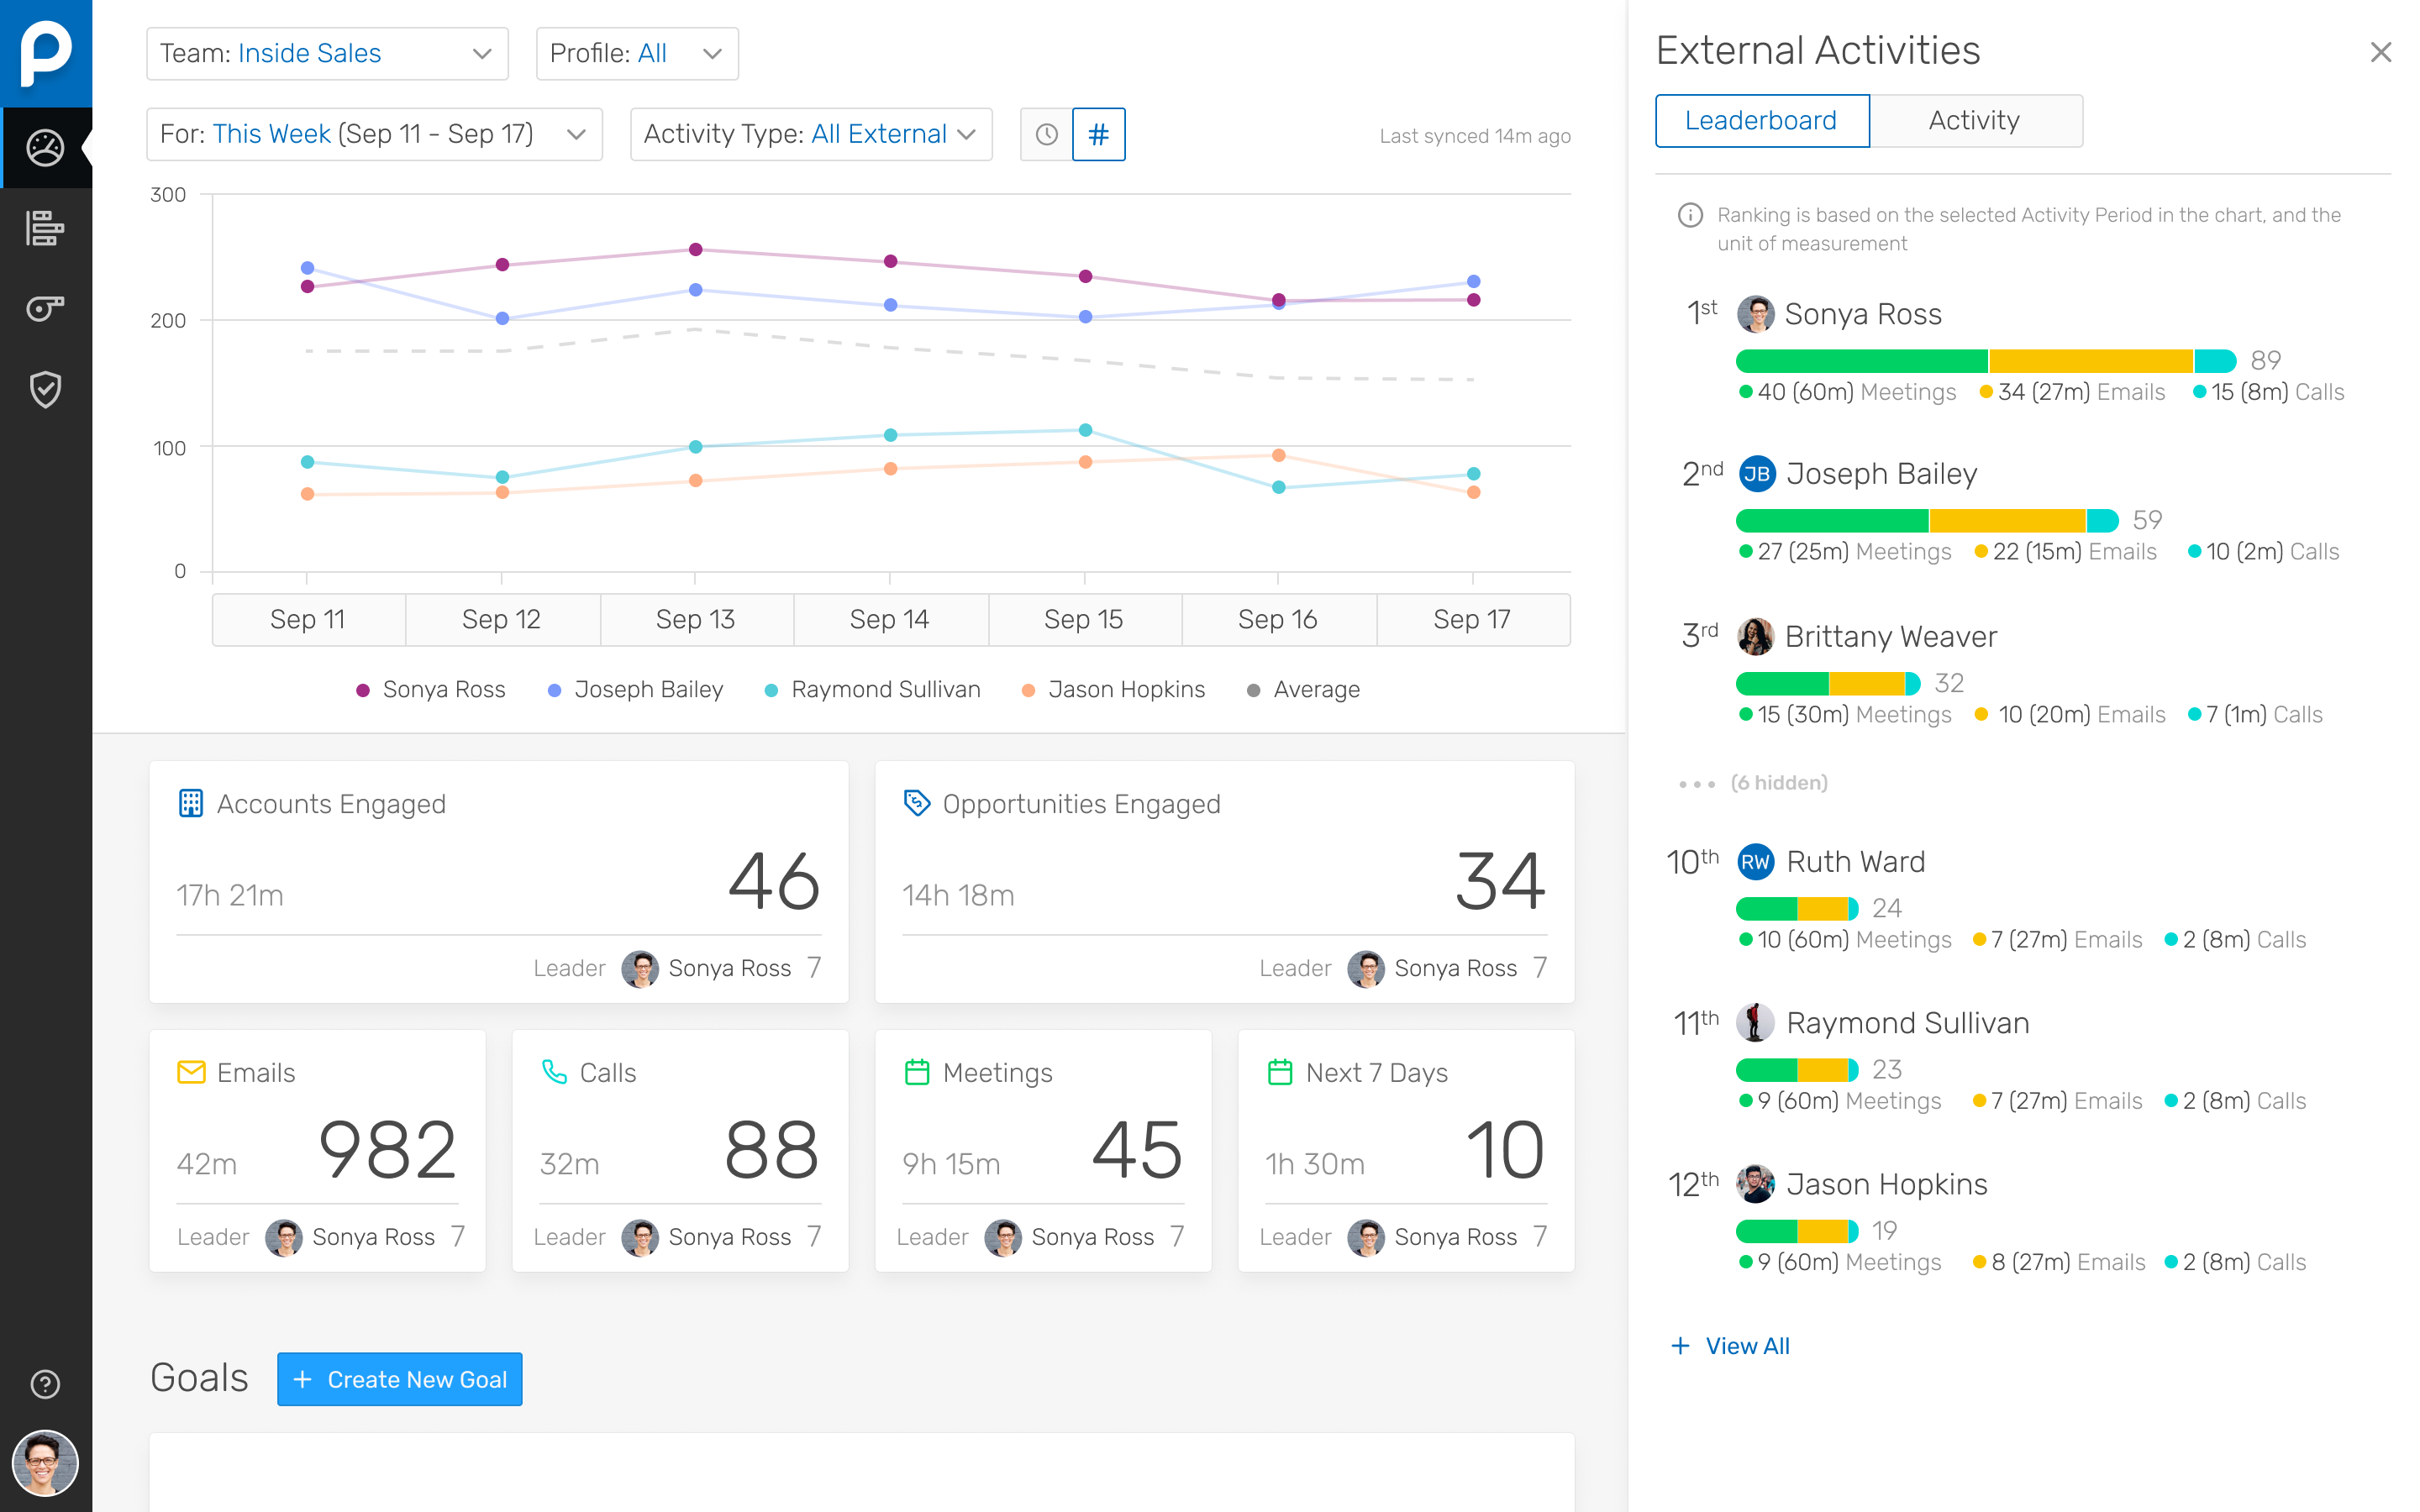The height and width of the screenshot is (1512, 2420).
Task: Click the ranking info icon in leaderboard
Action: (1689, 215)
